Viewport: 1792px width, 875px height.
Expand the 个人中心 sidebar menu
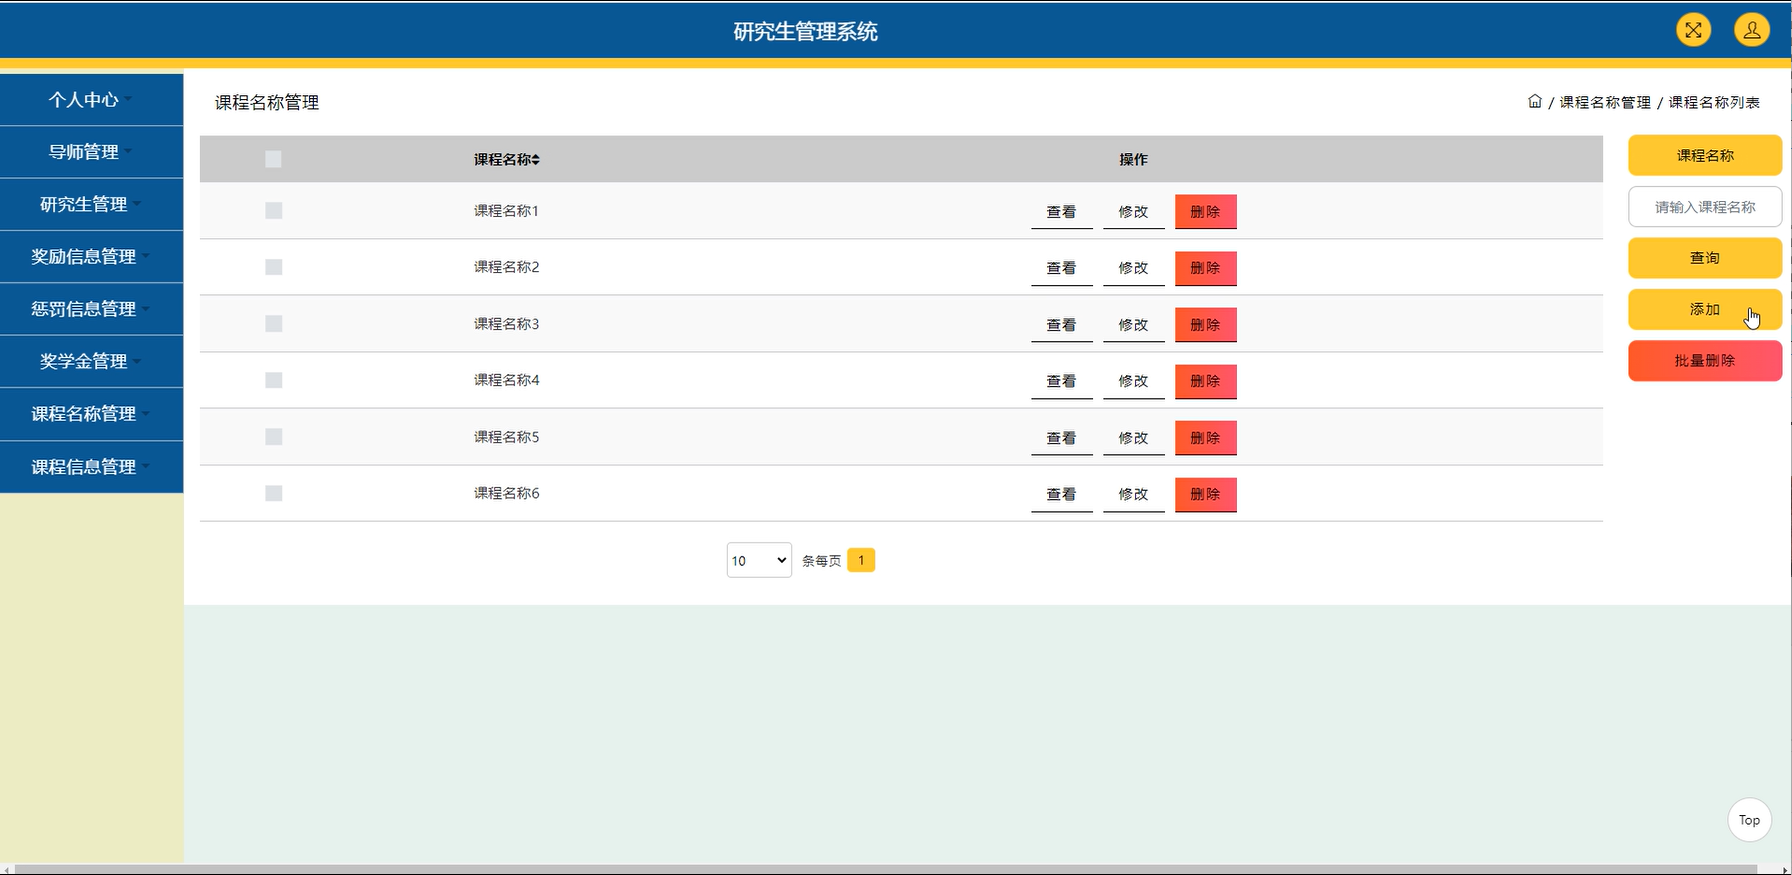(91, 100)
